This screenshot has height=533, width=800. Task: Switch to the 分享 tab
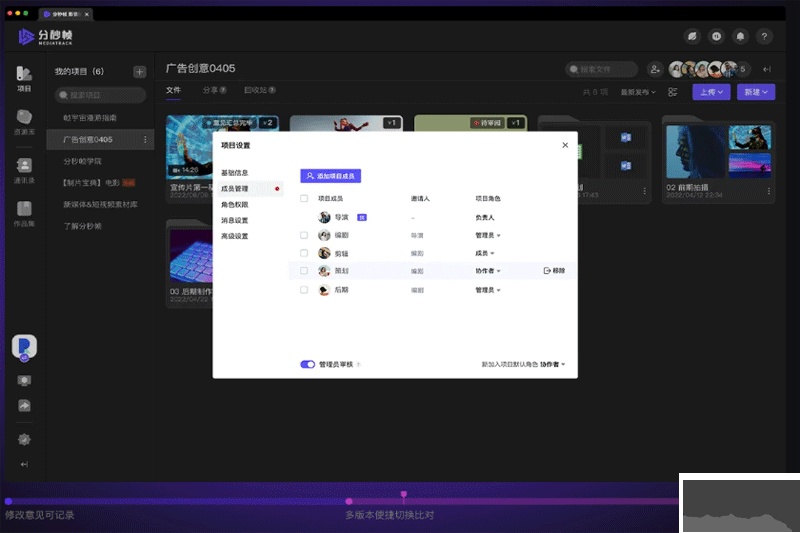coord(214,90)
